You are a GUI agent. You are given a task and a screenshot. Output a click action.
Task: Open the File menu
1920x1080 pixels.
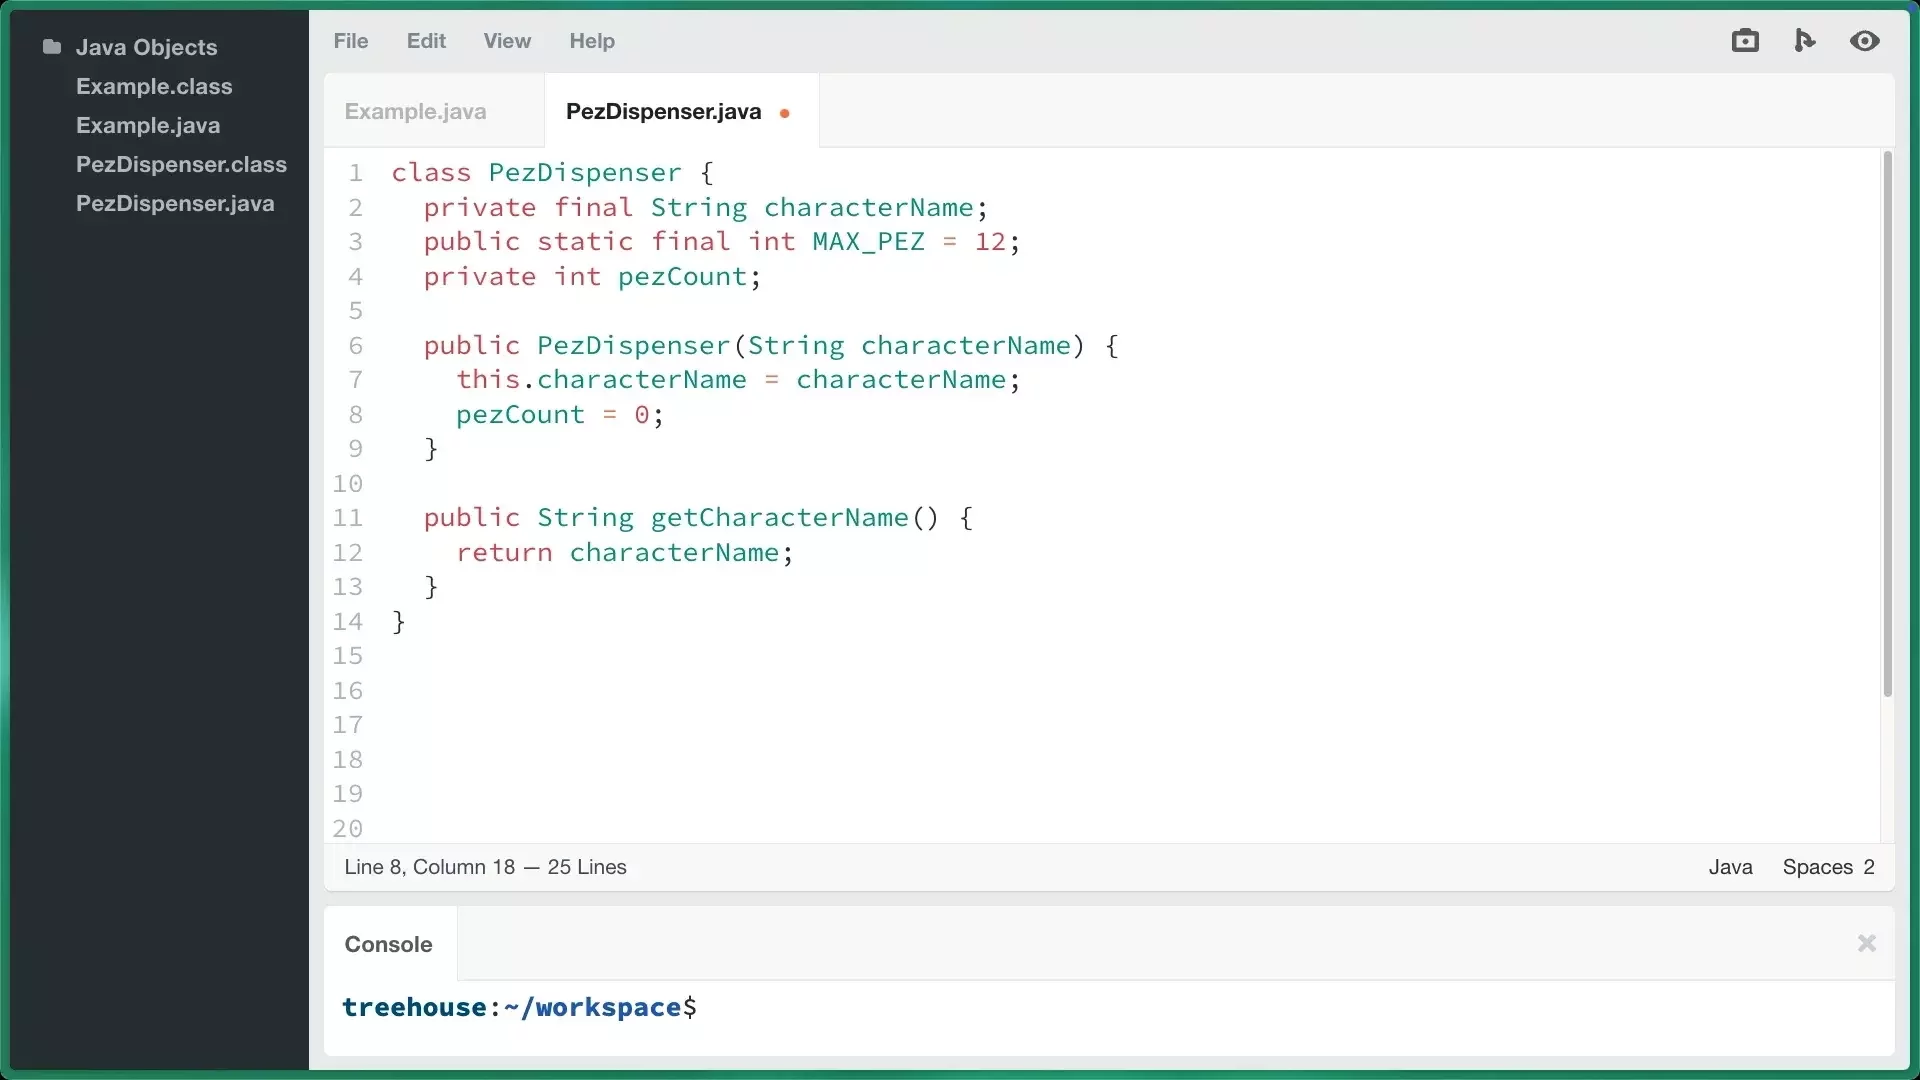(349, 41)
